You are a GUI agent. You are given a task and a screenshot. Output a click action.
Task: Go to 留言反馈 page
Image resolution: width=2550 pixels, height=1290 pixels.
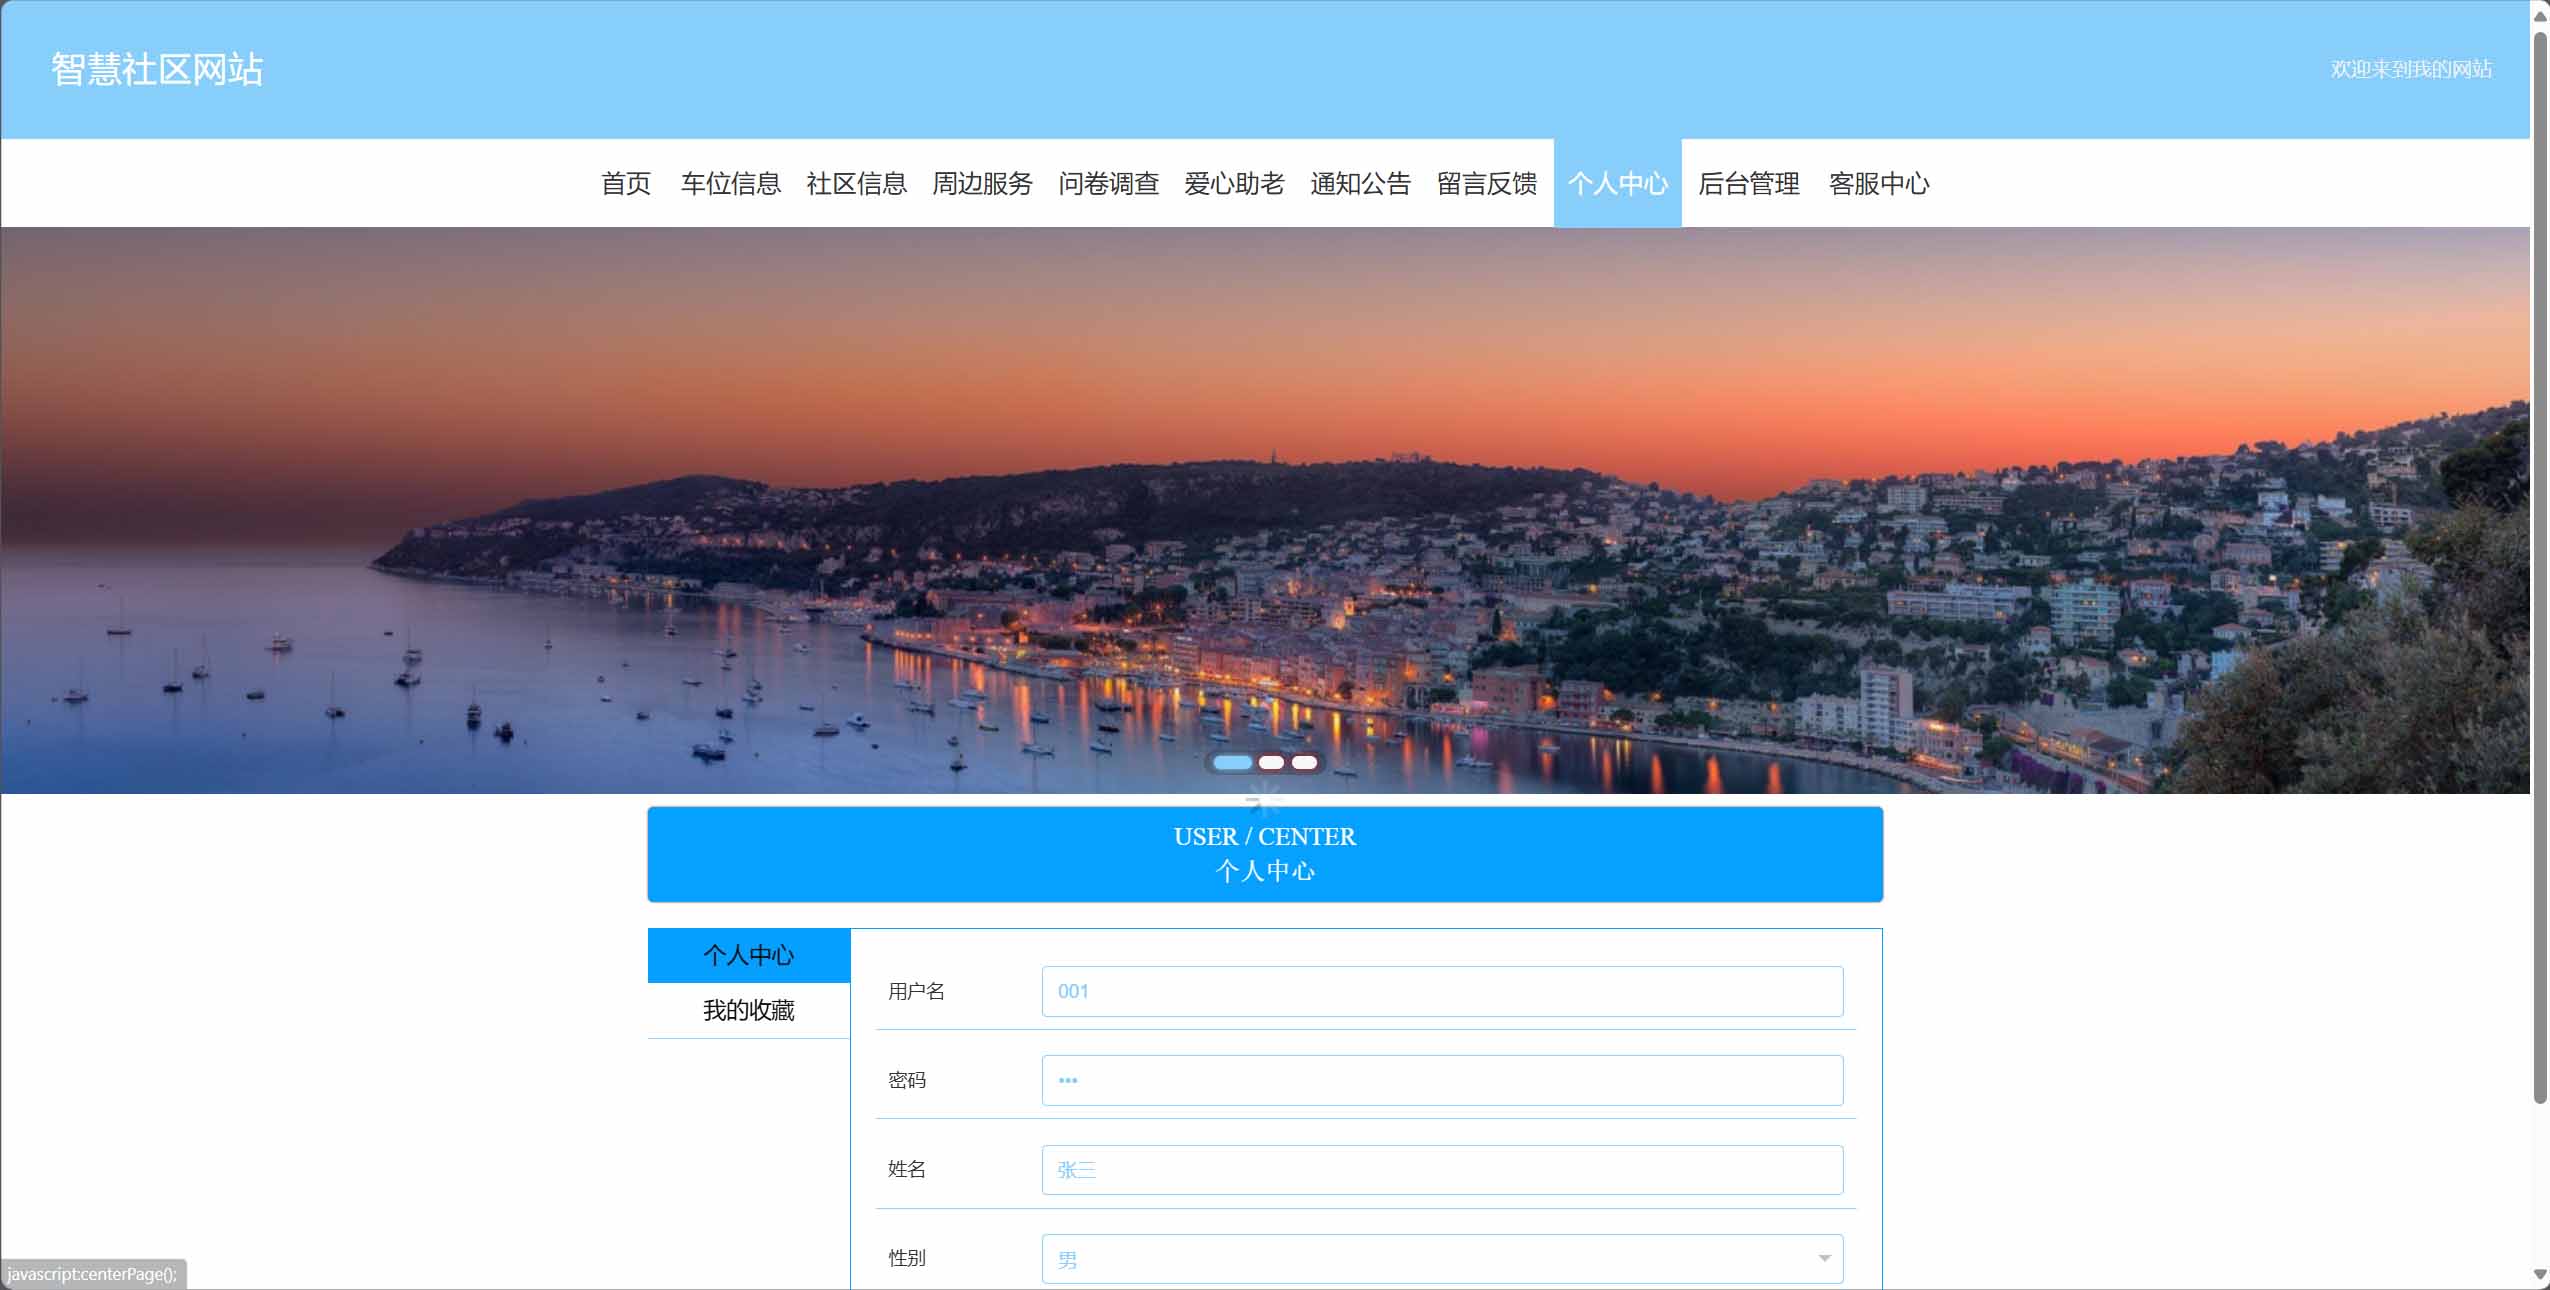coord(1487,183)
